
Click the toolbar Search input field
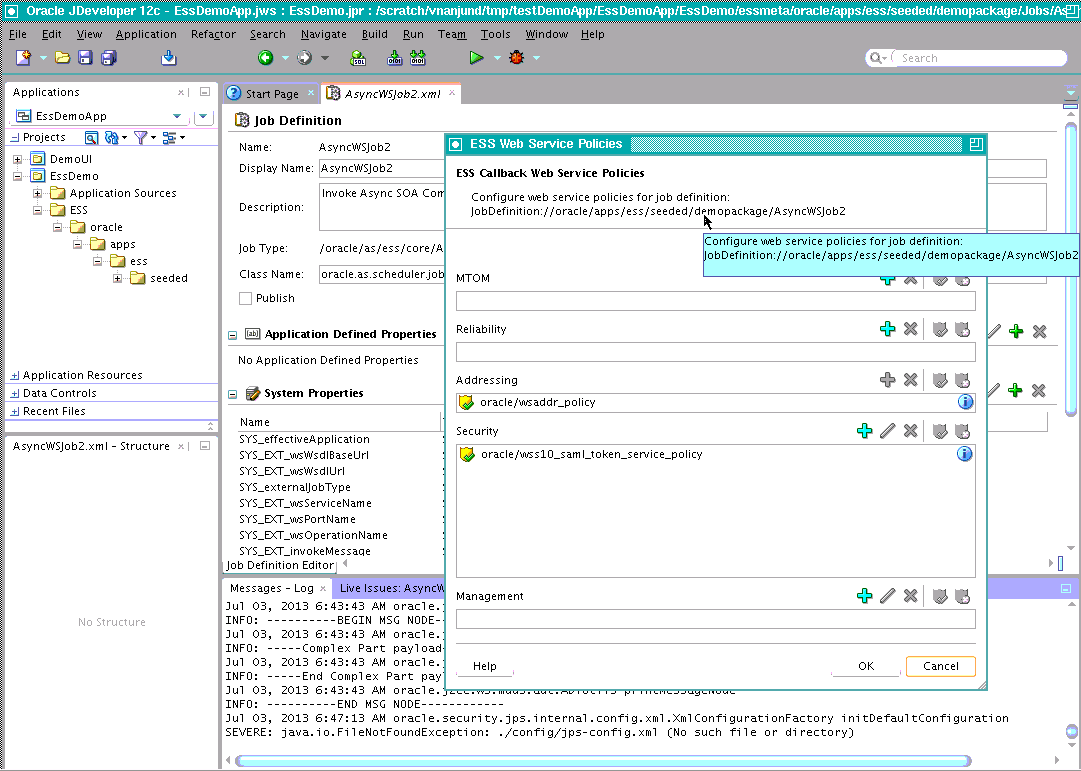point(979,58)
